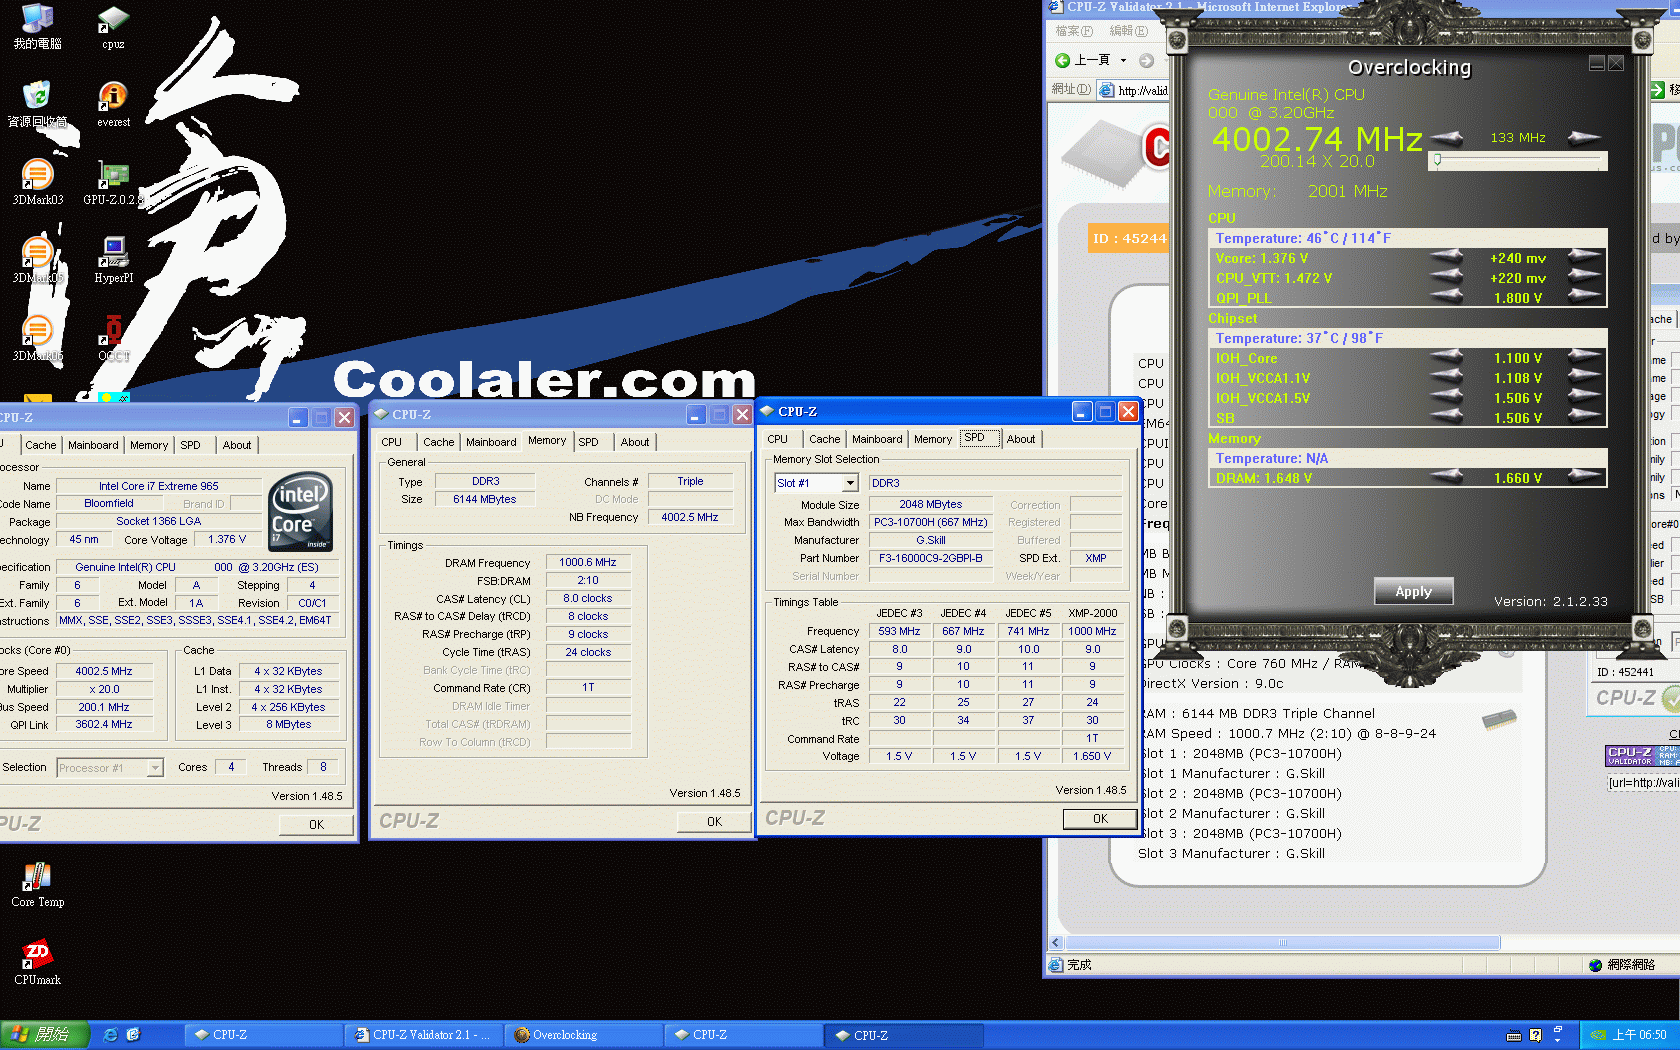Click the PC3-10700H Max Bandwidth value
1680x1050 pixels.
point(930,522)
